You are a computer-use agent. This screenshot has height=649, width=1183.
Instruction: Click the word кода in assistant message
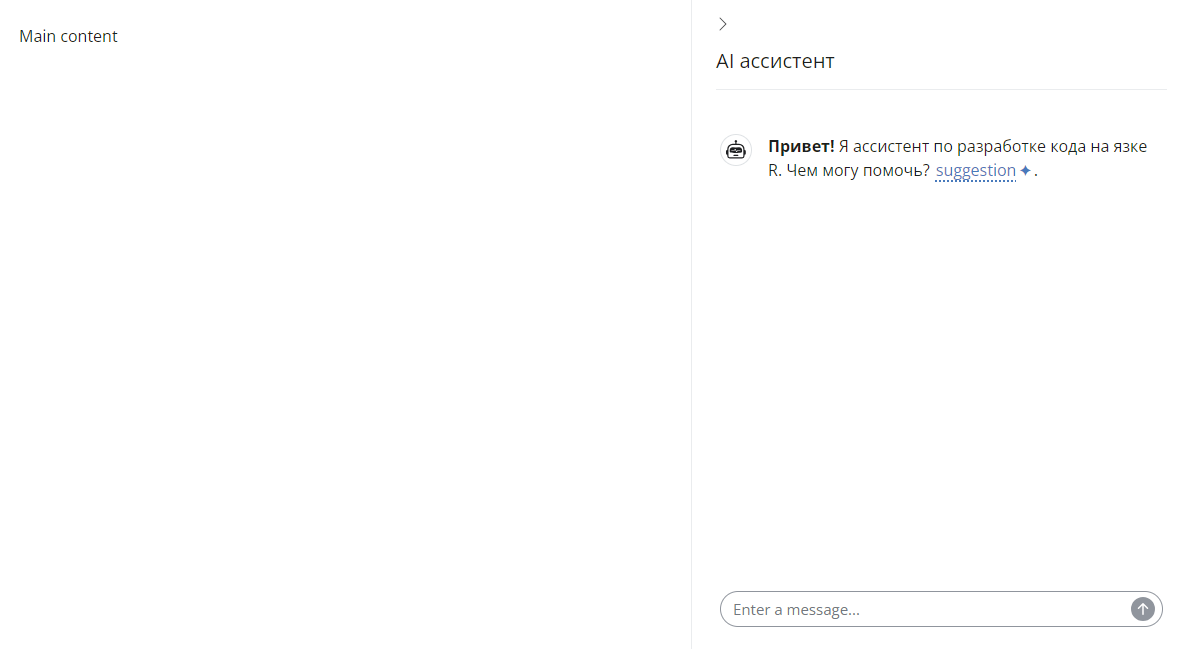[1067, 147]
